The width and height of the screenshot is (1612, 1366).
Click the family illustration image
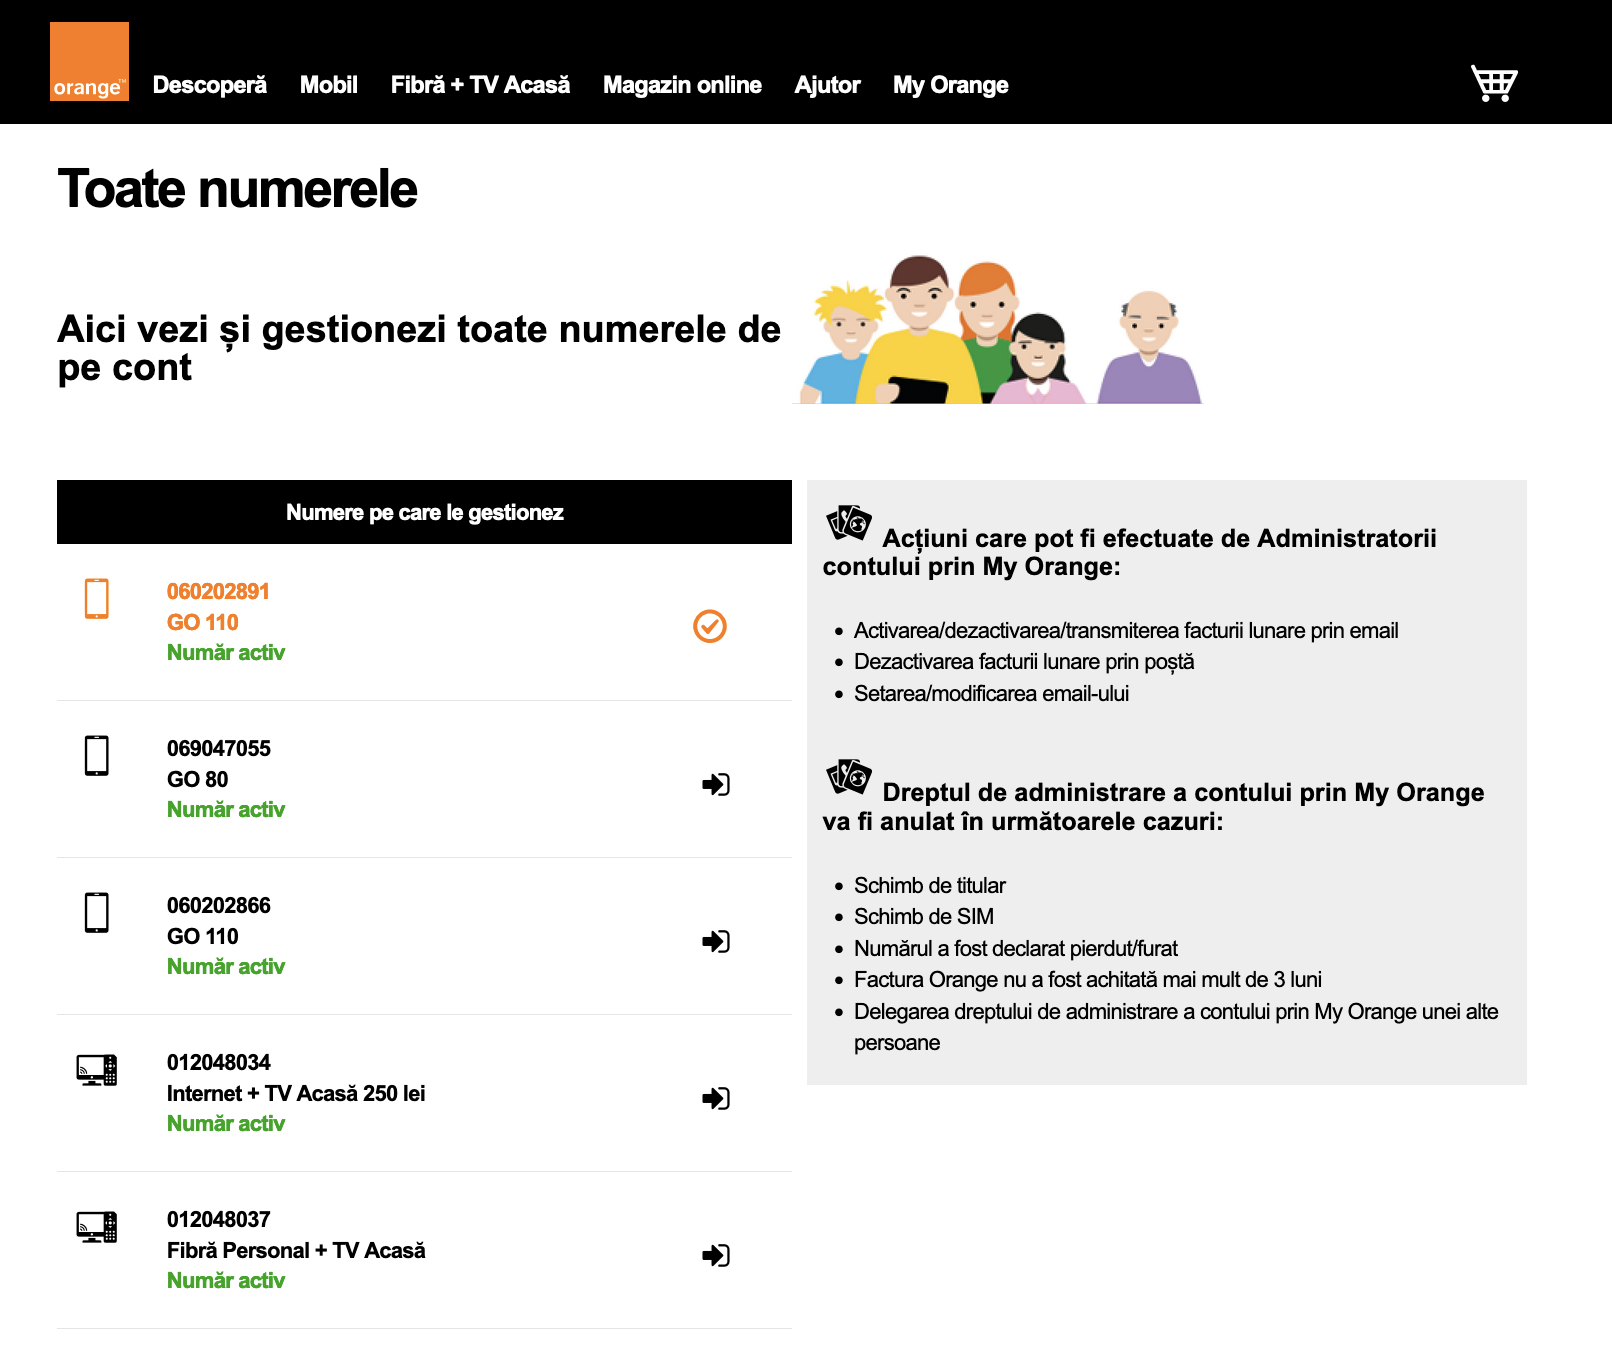[1000, 330]
